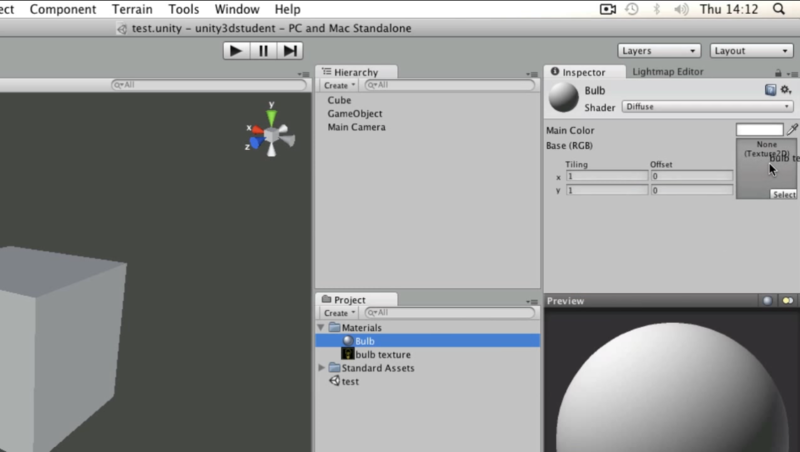This screenshot has width=800, height=452.
Task: Click the blue Z axis of gizmo
Action: pos(257,142)
